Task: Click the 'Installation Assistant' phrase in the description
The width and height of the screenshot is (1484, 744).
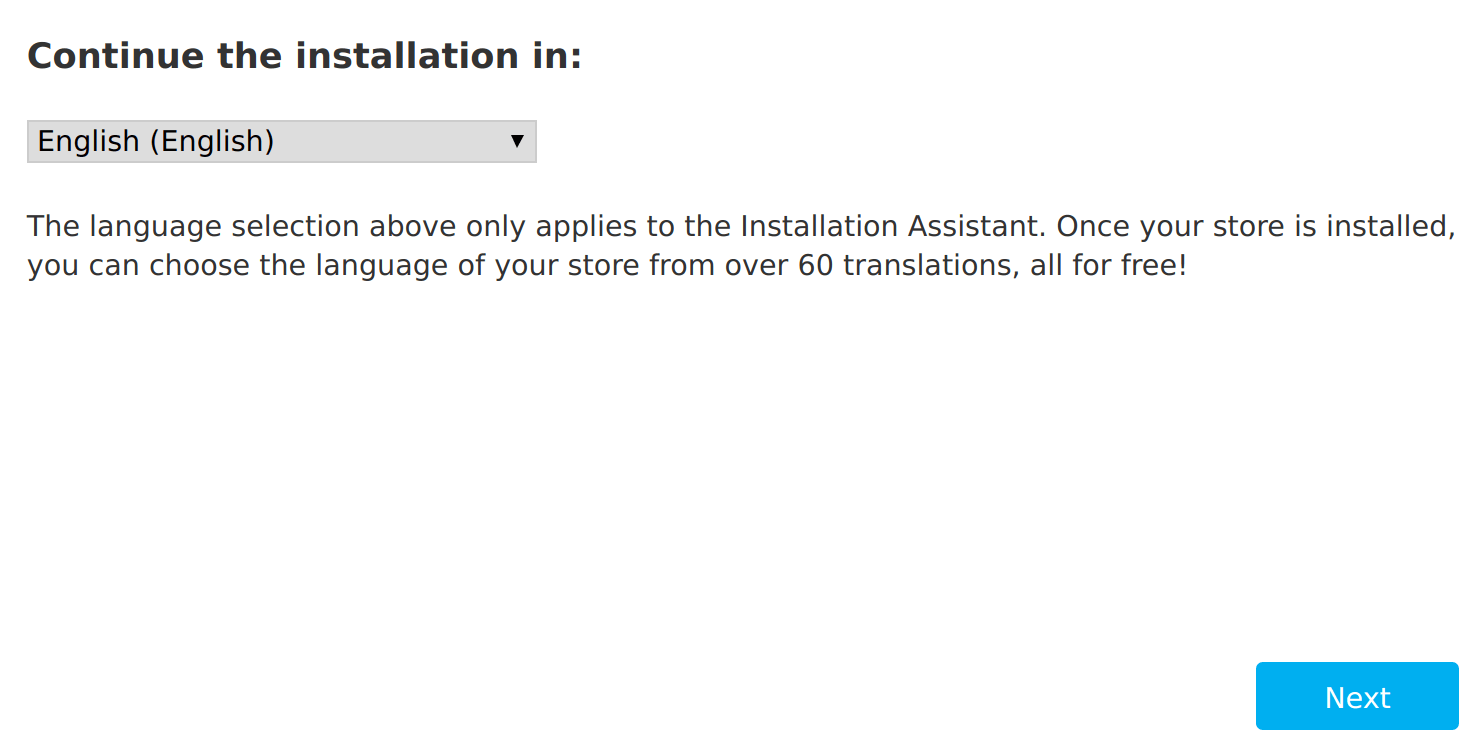Action: 892,226
